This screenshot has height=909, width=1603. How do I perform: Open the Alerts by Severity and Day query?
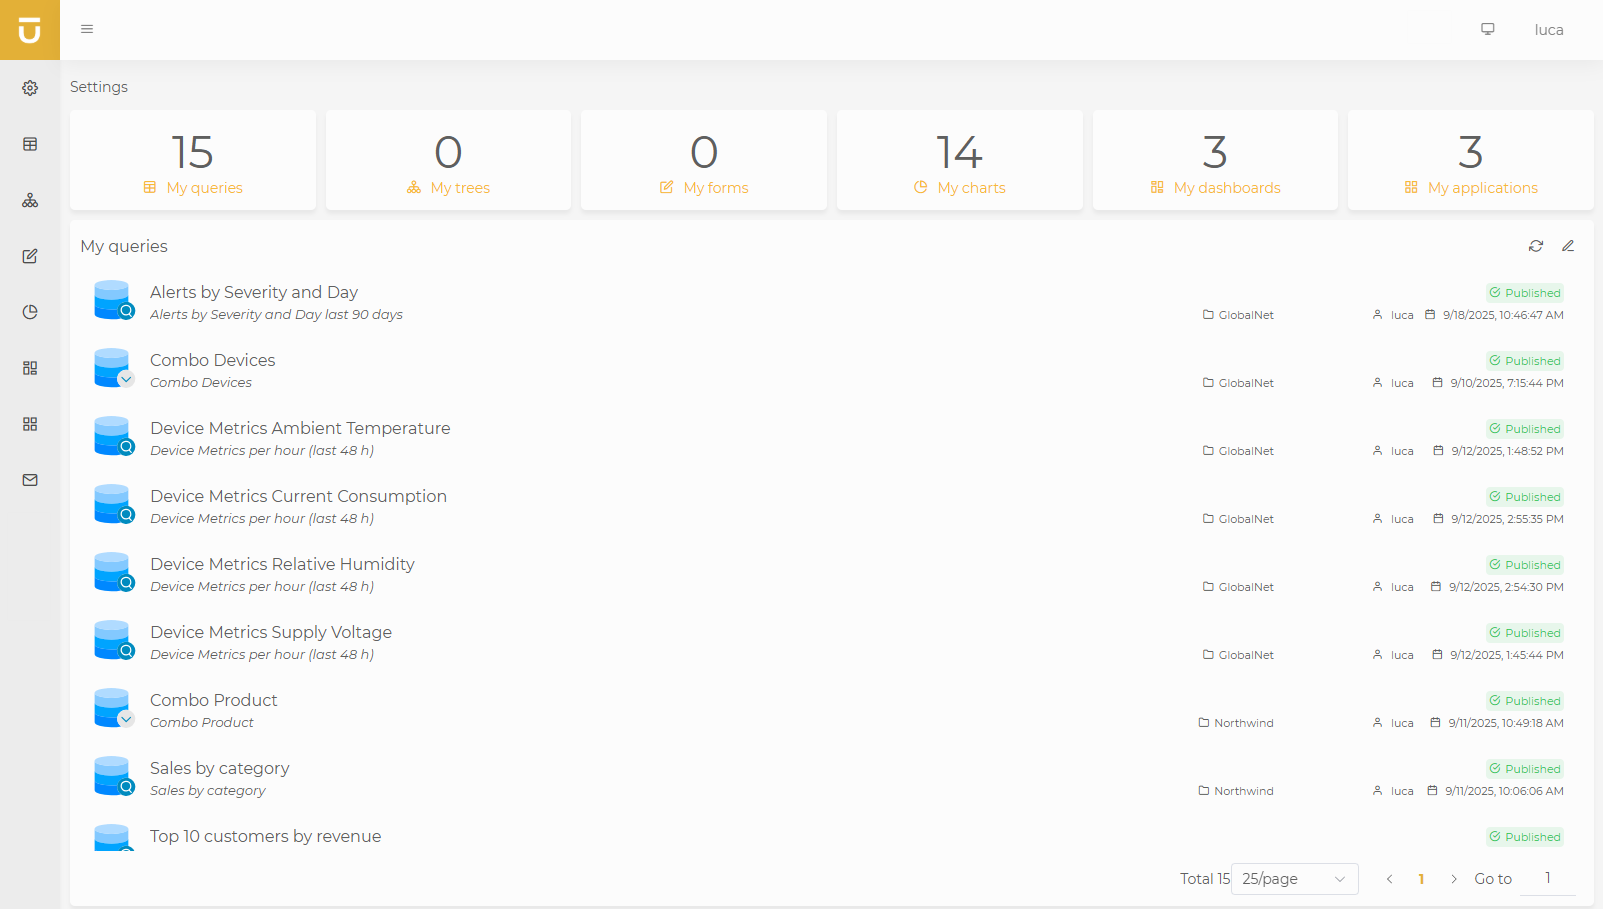[253, 292]
